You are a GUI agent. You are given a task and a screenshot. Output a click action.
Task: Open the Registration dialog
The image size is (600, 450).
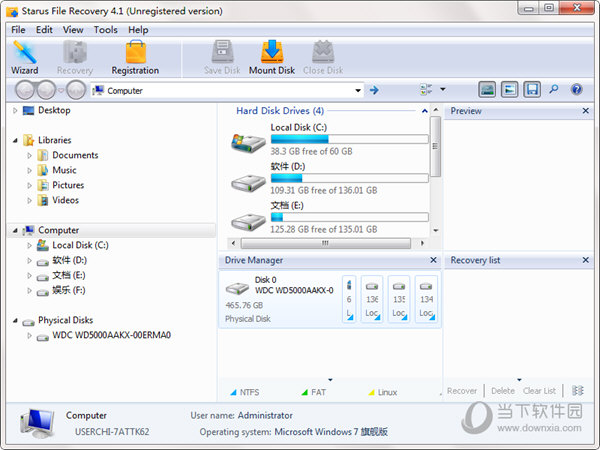135,57
